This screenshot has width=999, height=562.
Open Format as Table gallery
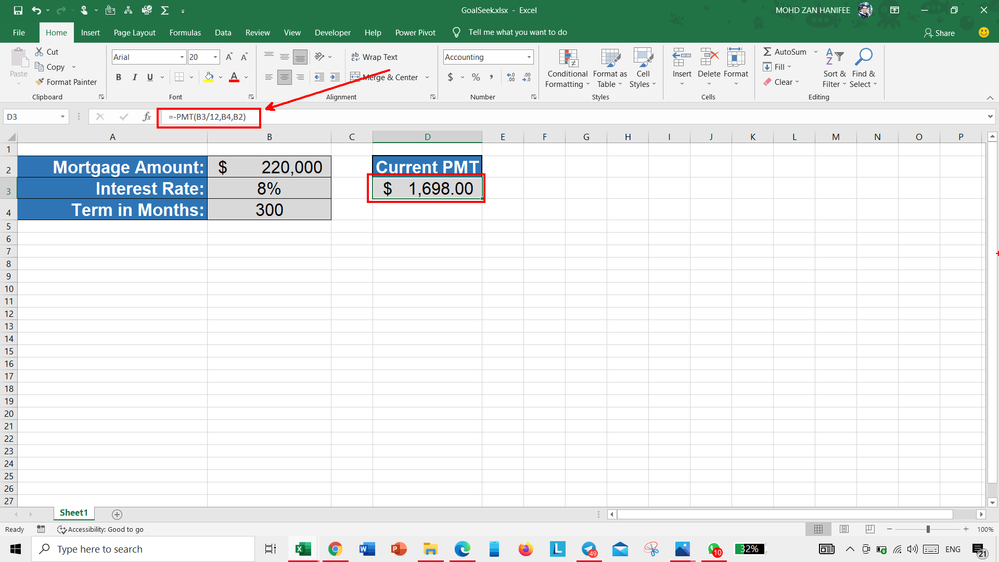tap(610, 68)
